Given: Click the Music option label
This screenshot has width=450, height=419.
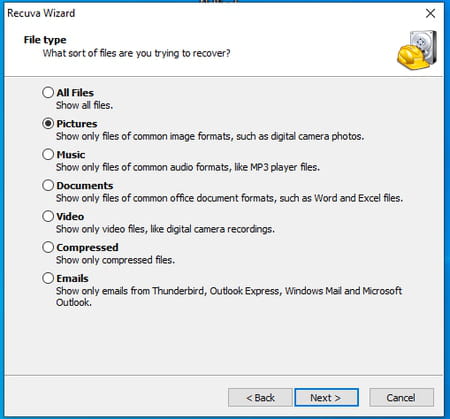Looking at the screenshot, I should [71, 155].
